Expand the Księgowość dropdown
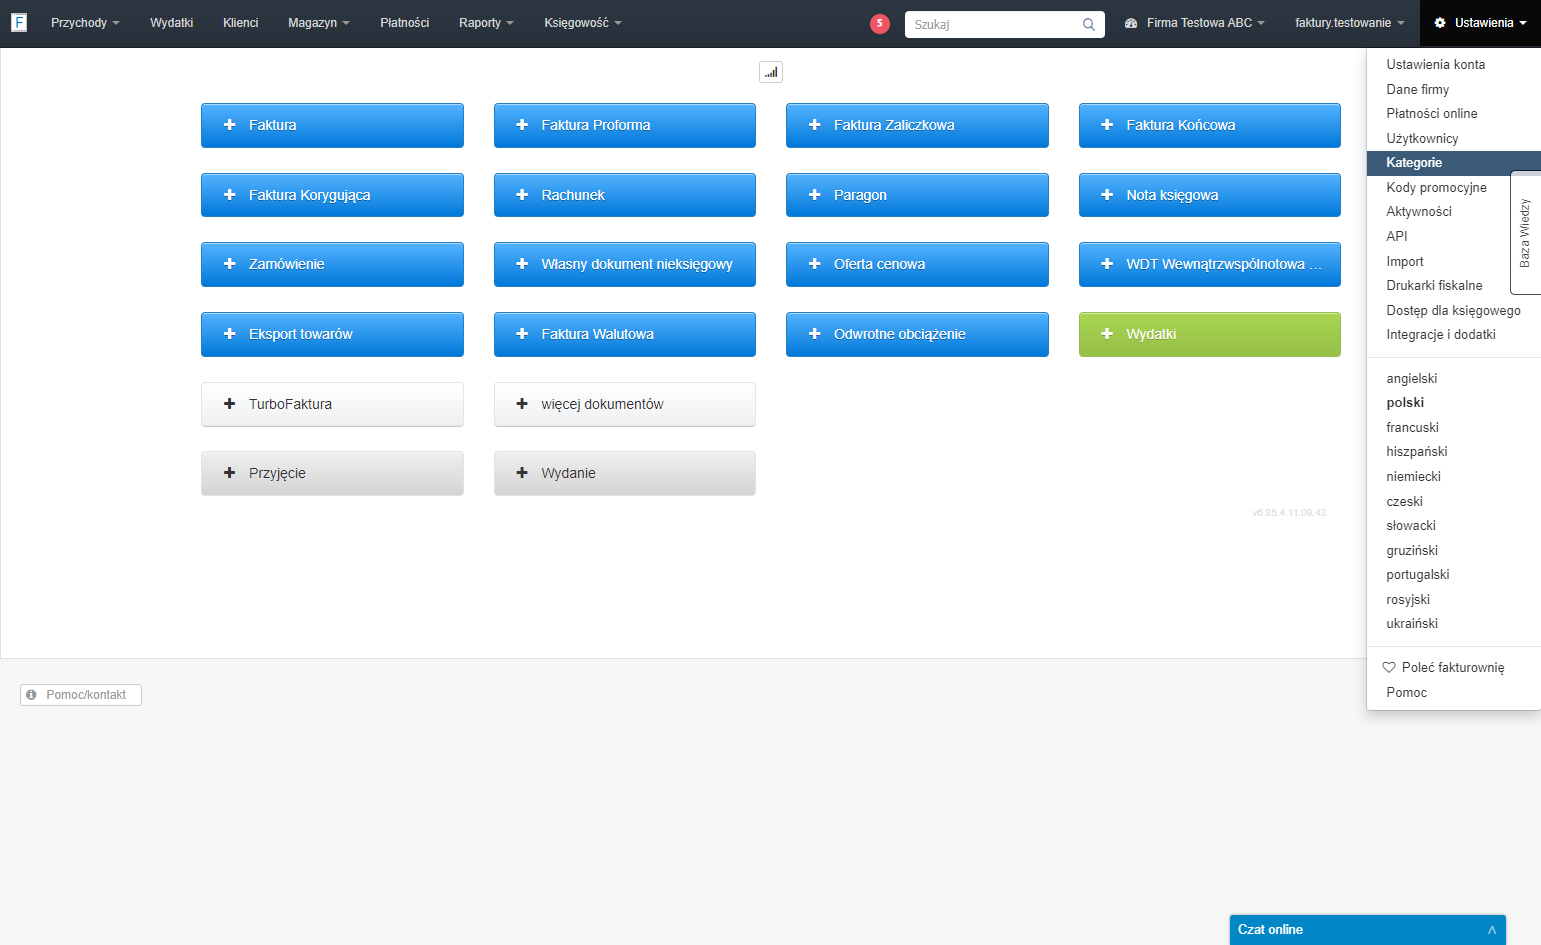The width and height of the screenshot is (1541, 945). tap(582, 23)
